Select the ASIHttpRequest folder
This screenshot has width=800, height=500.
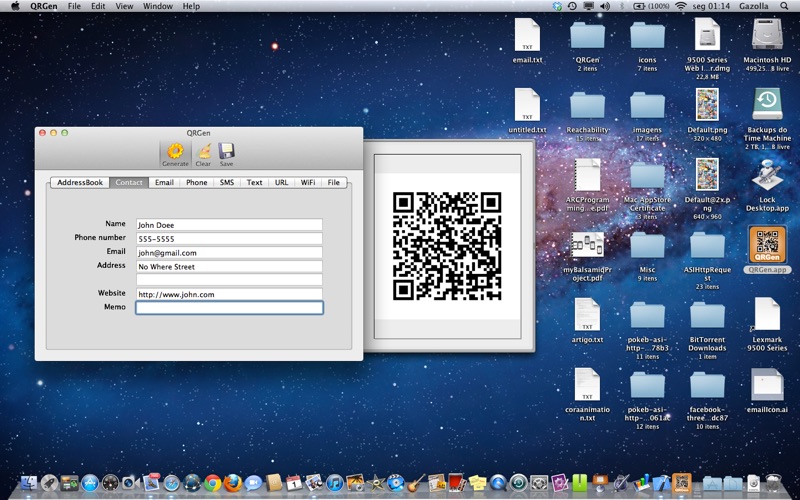(707, 260)
